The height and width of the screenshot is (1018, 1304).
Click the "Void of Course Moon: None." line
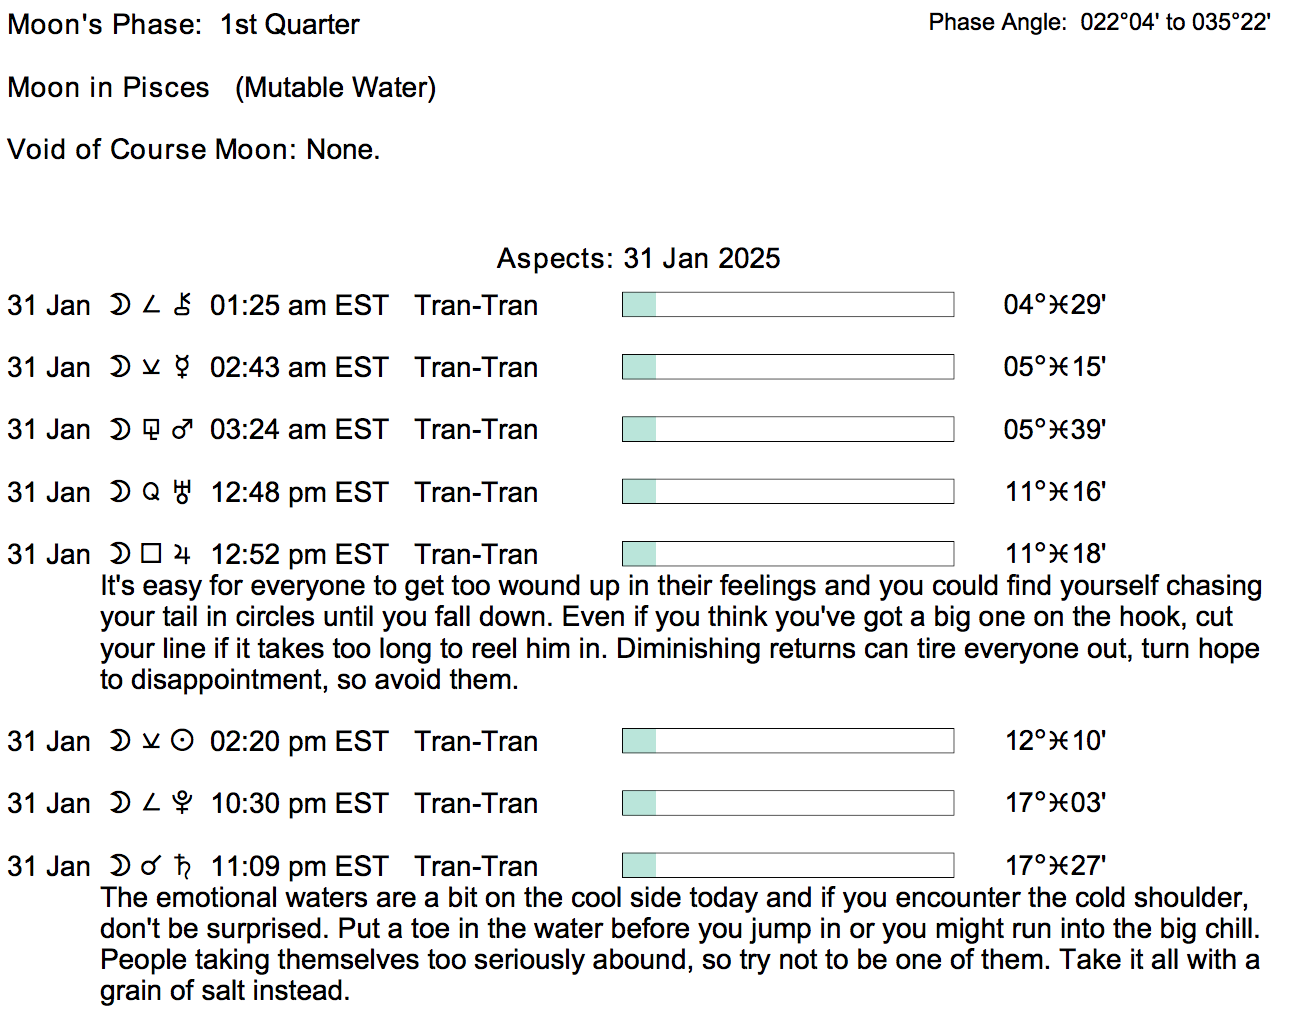(x=194, y=149)
